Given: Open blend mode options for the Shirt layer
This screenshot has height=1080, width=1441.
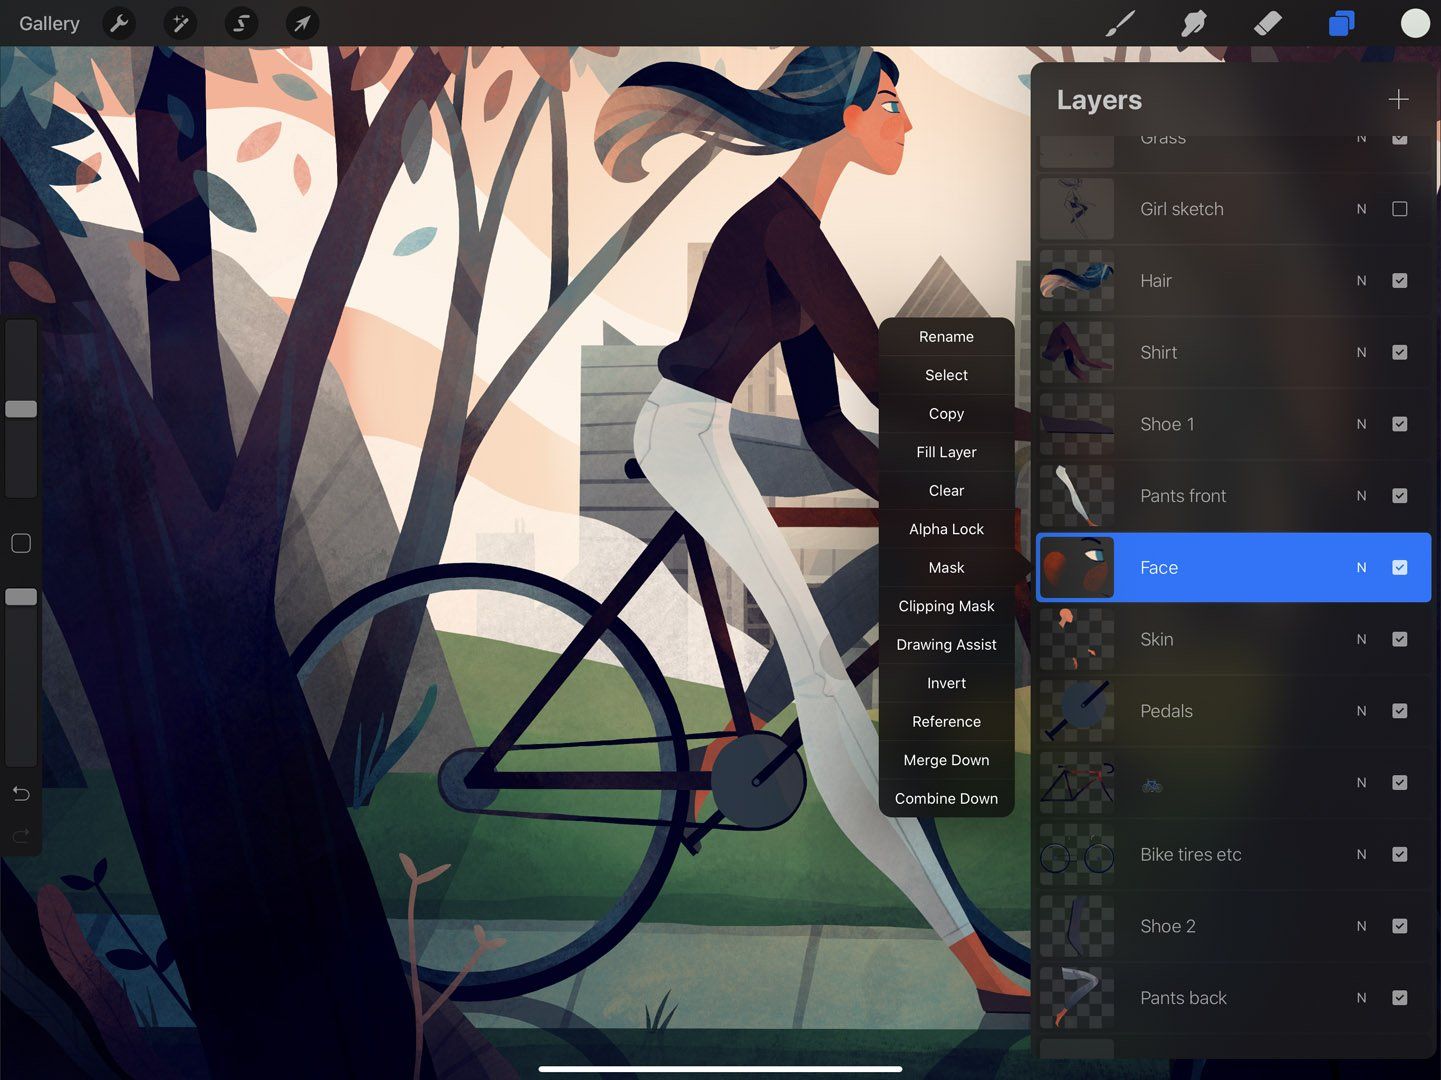Looking at the screenshot, I should (x=1361, y=352).
